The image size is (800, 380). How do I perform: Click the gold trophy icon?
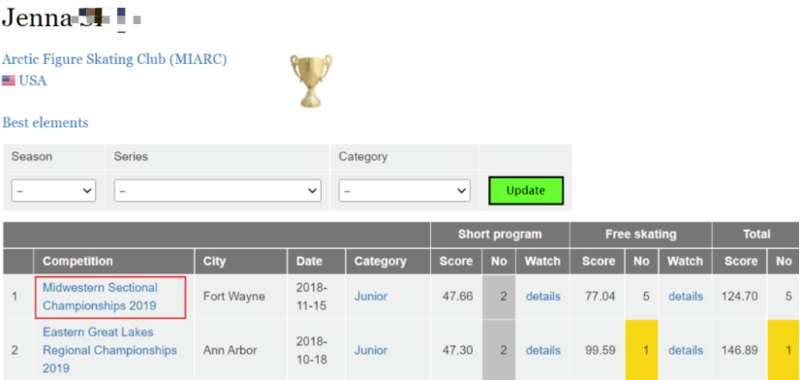coord(311,81)
